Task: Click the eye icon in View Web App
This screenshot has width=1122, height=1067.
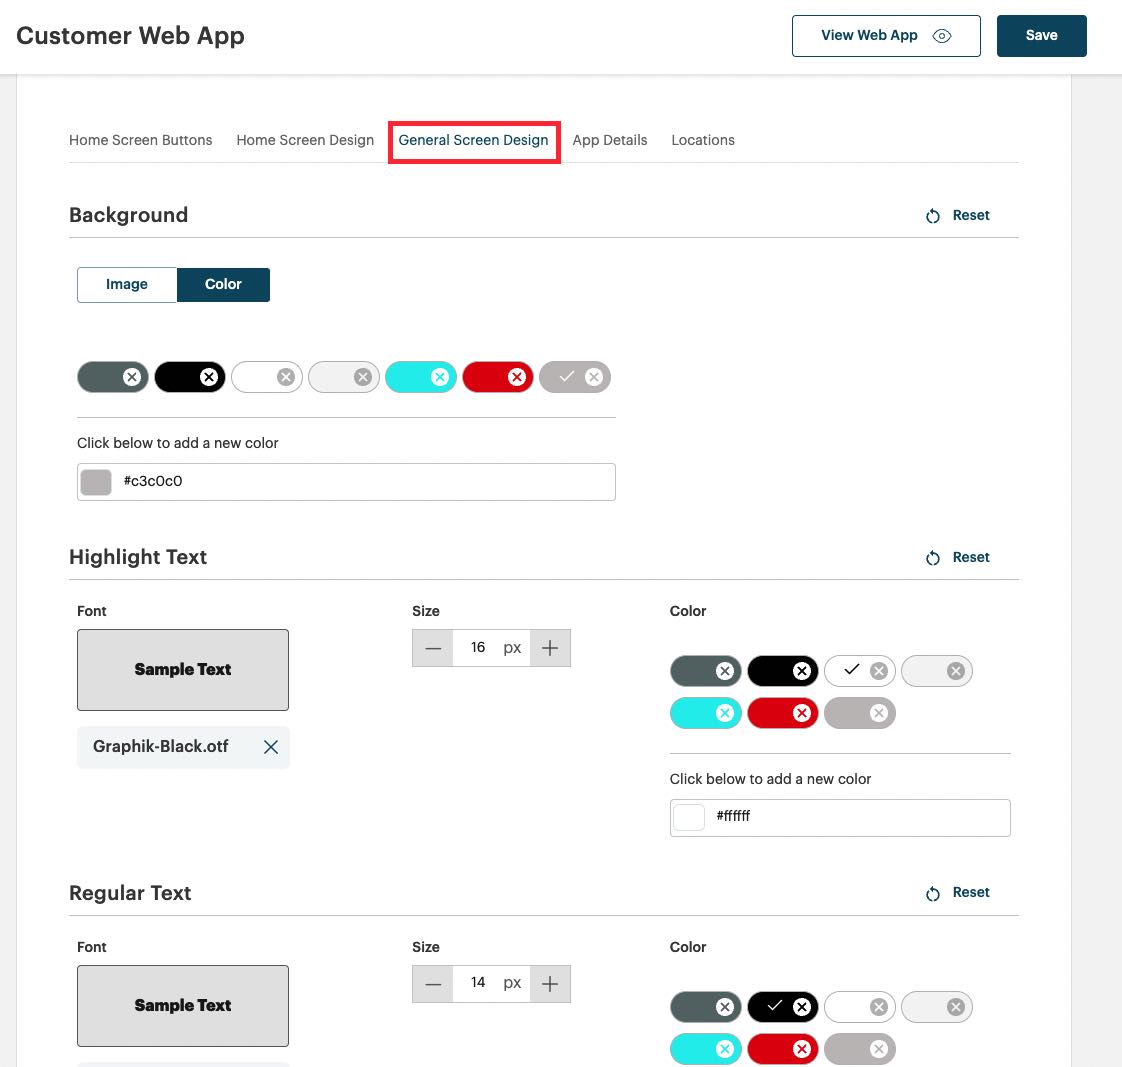Action: point(941,35)
